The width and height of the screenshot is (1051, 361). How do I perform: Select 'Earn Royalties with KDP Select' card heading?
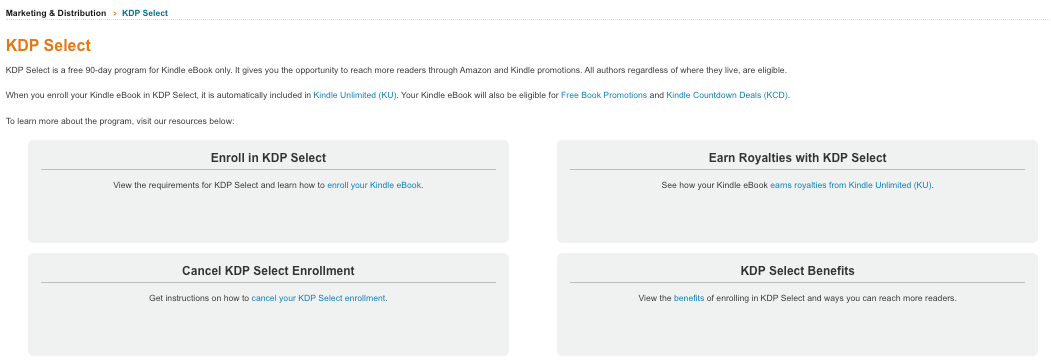tap(798, 158)
